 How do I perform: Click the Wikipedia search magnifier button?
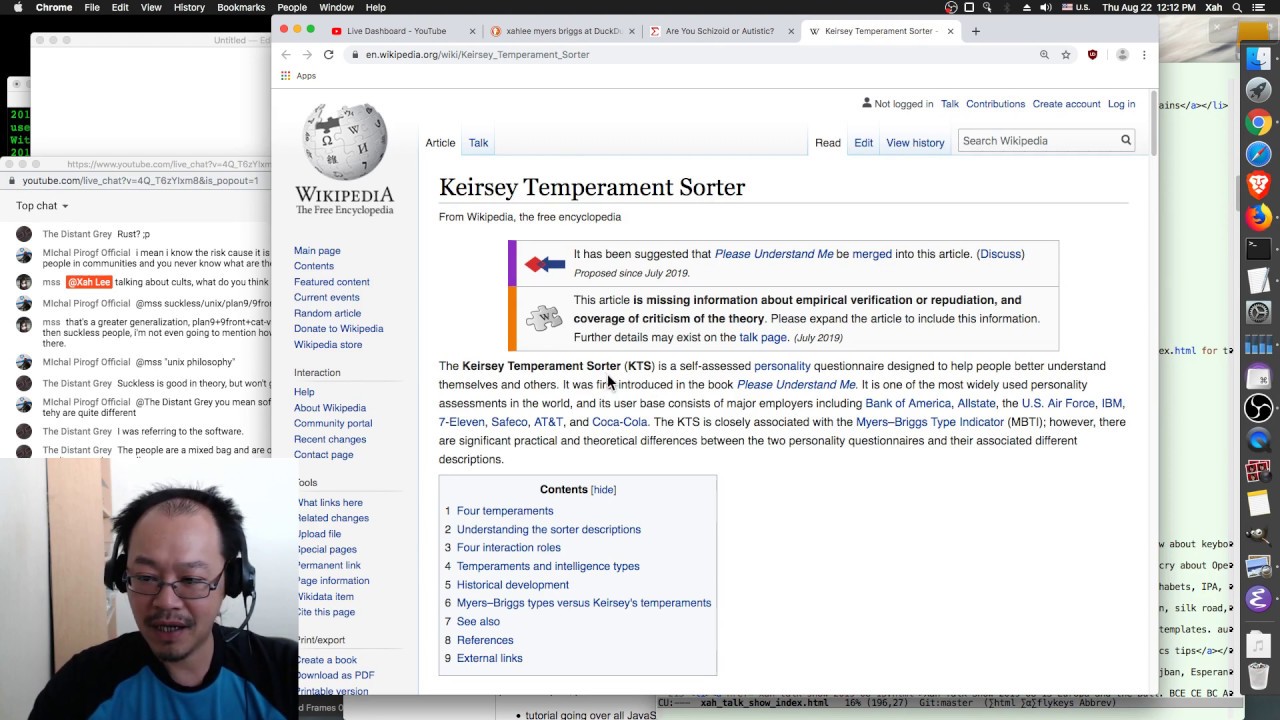1126,141
